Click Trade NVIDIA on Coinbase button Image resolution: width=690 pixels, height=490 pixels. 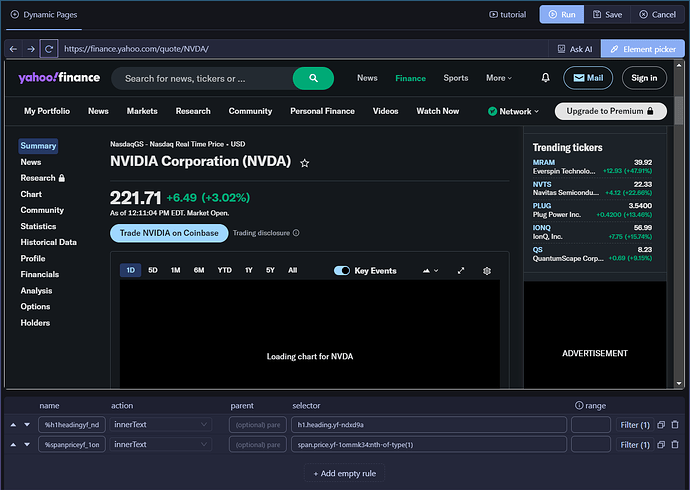[x=169, y=233]
